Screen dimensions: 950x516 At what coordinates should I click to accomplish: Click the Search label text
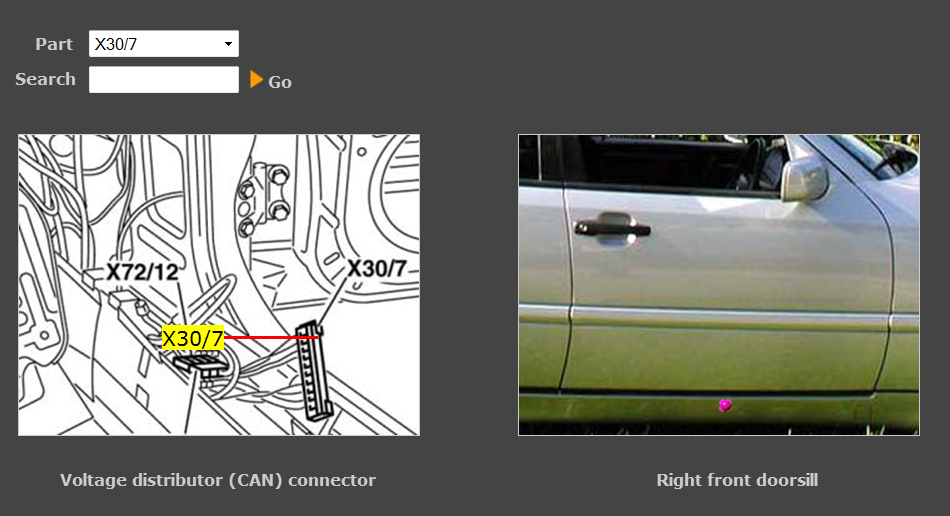(x=45, y=79)
